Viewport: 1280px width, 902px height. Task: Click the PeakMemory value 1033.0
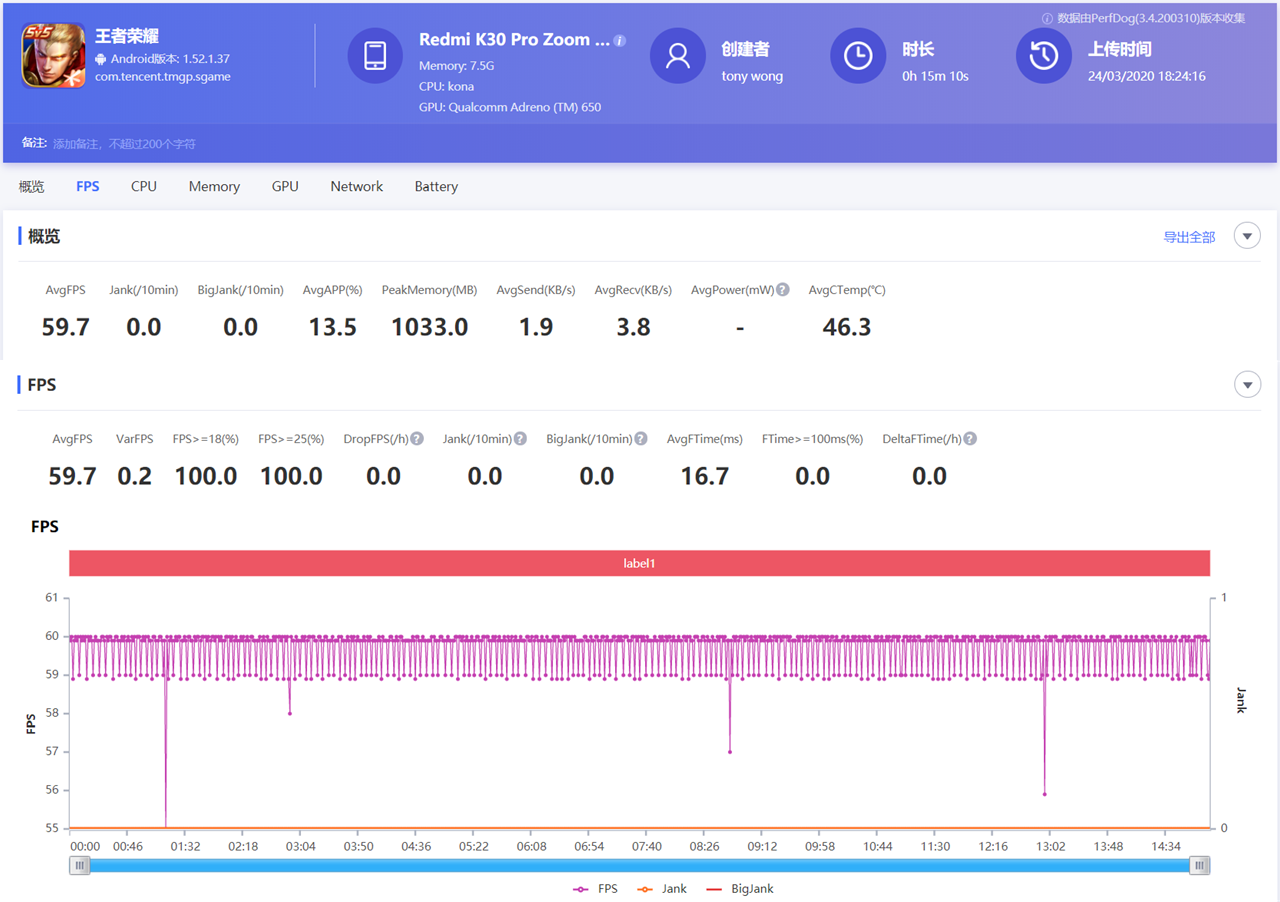[429, 327]
